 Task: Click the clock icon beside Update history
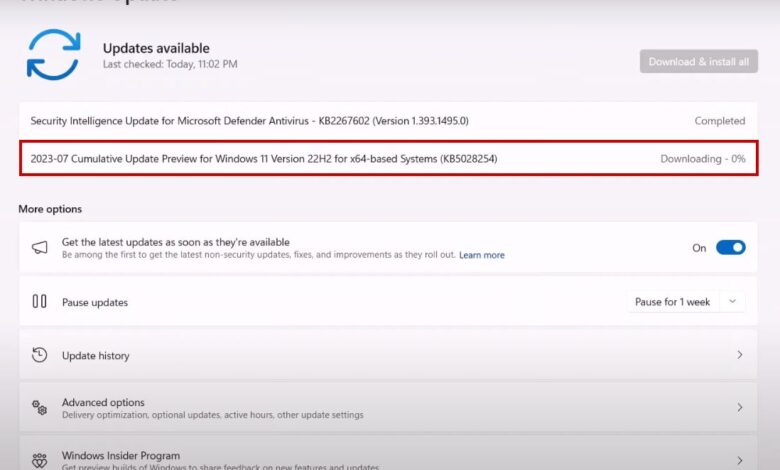39,355
